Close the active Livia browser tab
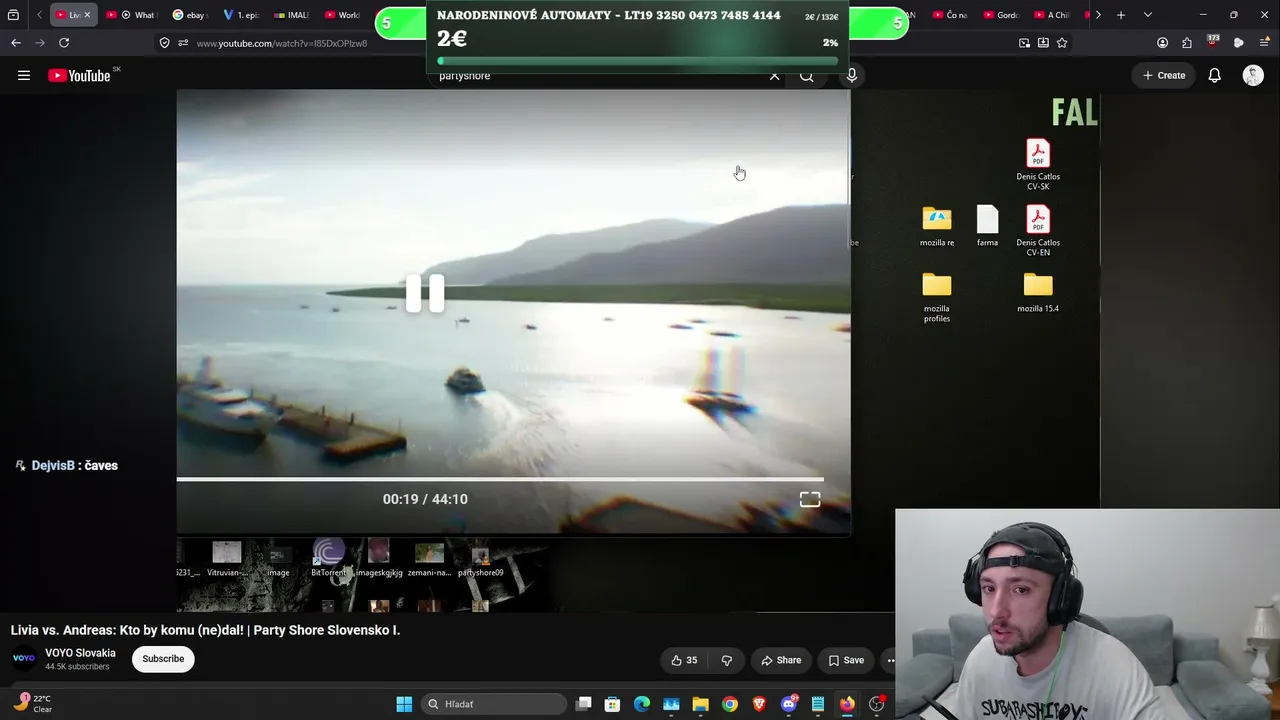 [87, 15]
